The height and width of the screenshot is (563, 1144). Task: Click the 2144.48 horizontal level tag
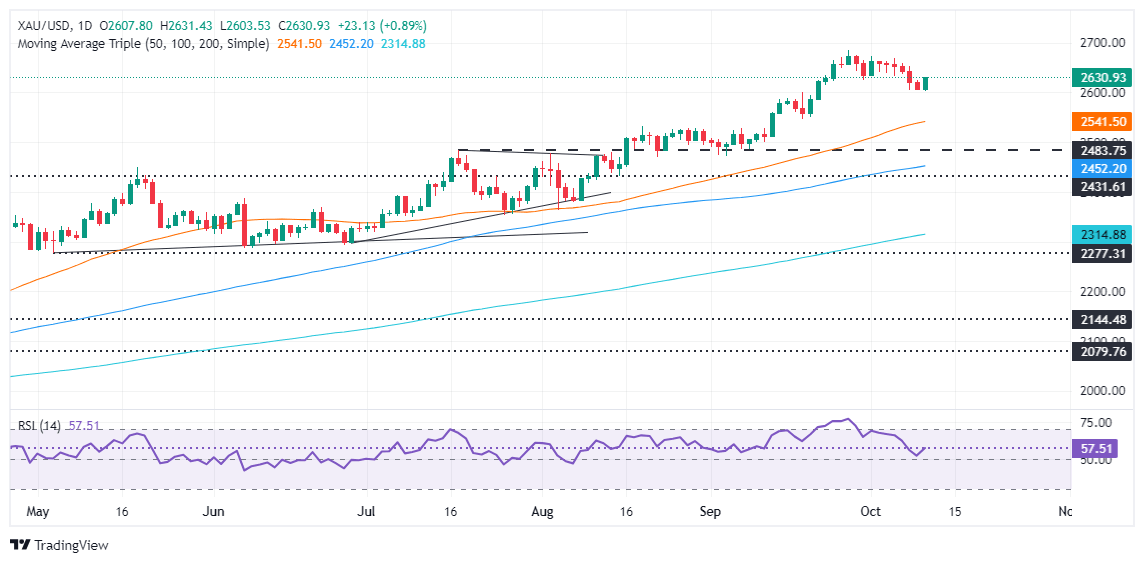[1103, 319]
